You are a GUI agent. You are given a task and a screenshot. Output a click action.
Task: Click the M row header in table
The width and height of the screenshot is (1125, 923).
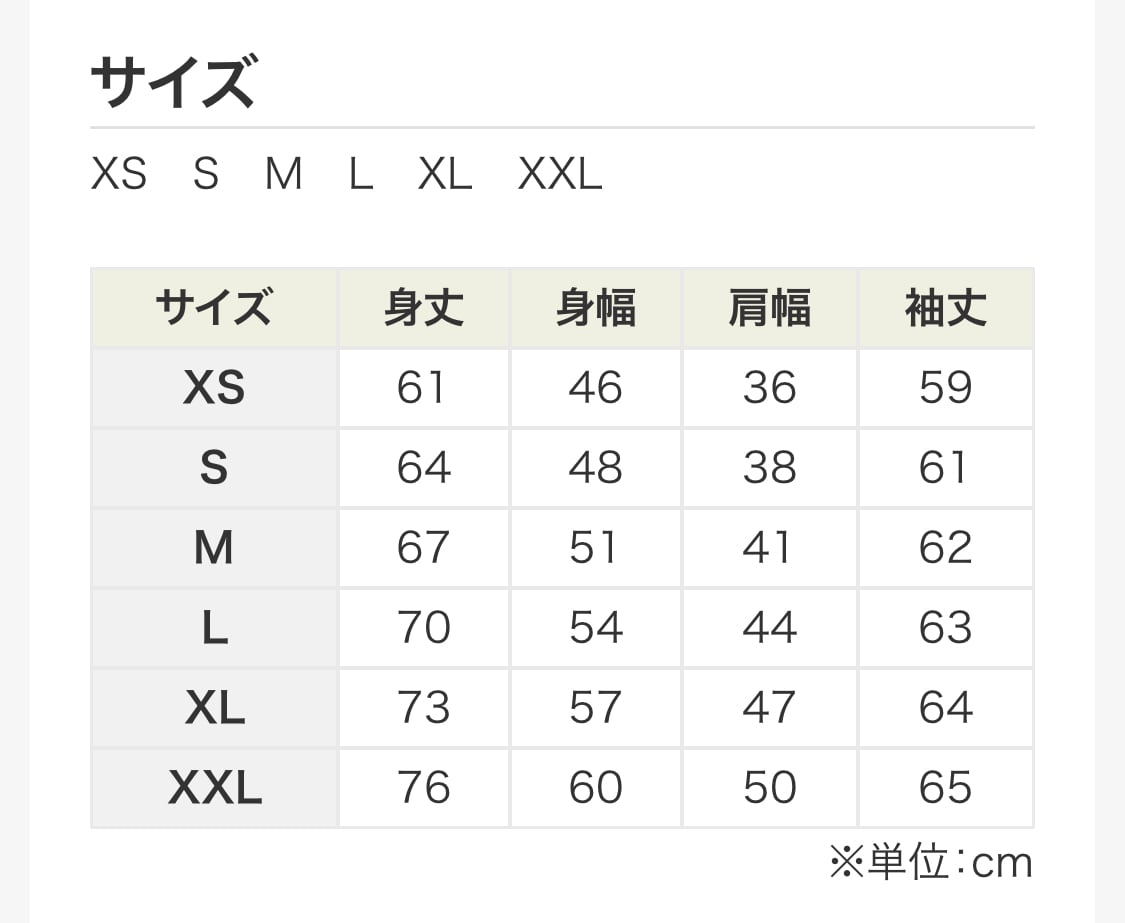(214, 548)
